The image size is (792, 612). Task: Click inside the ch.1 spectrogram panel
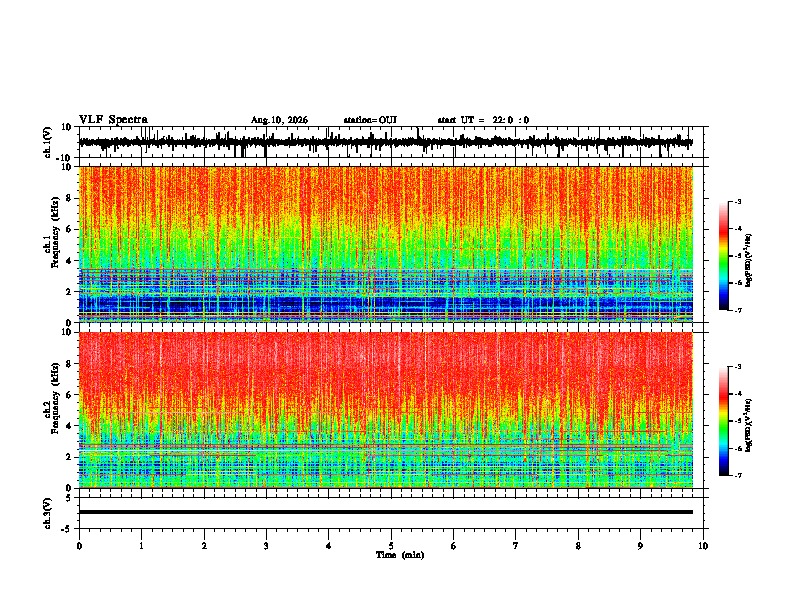[385, 244]
